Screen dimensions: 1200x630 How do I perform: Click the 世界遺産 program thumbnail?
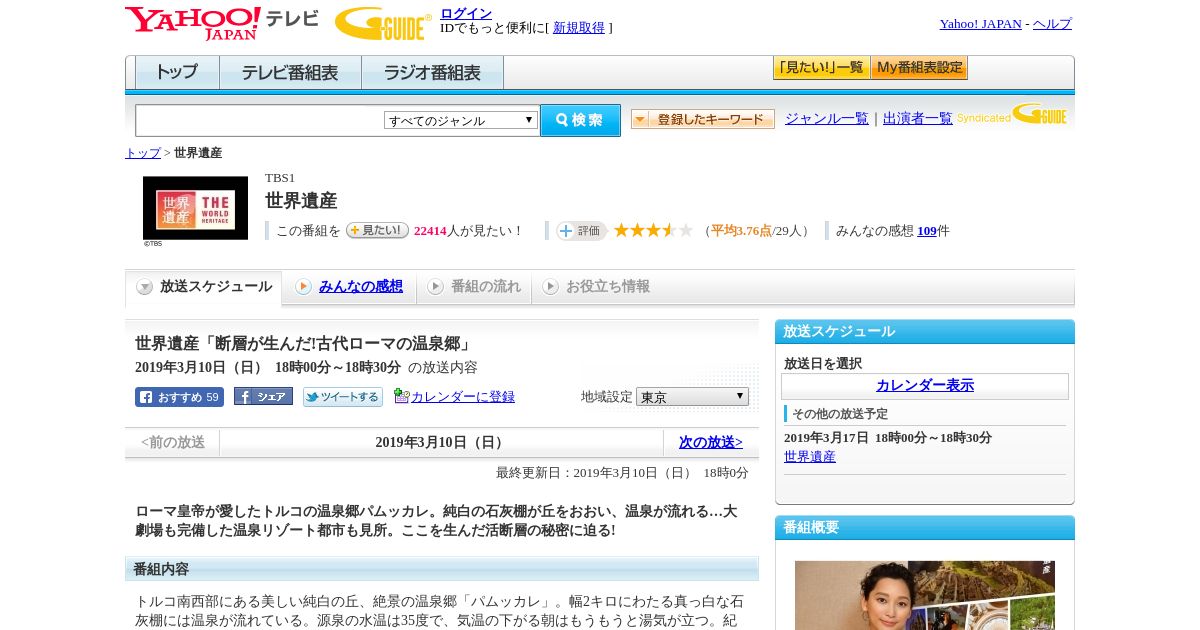pyautogui.click(x=195, y=208)
